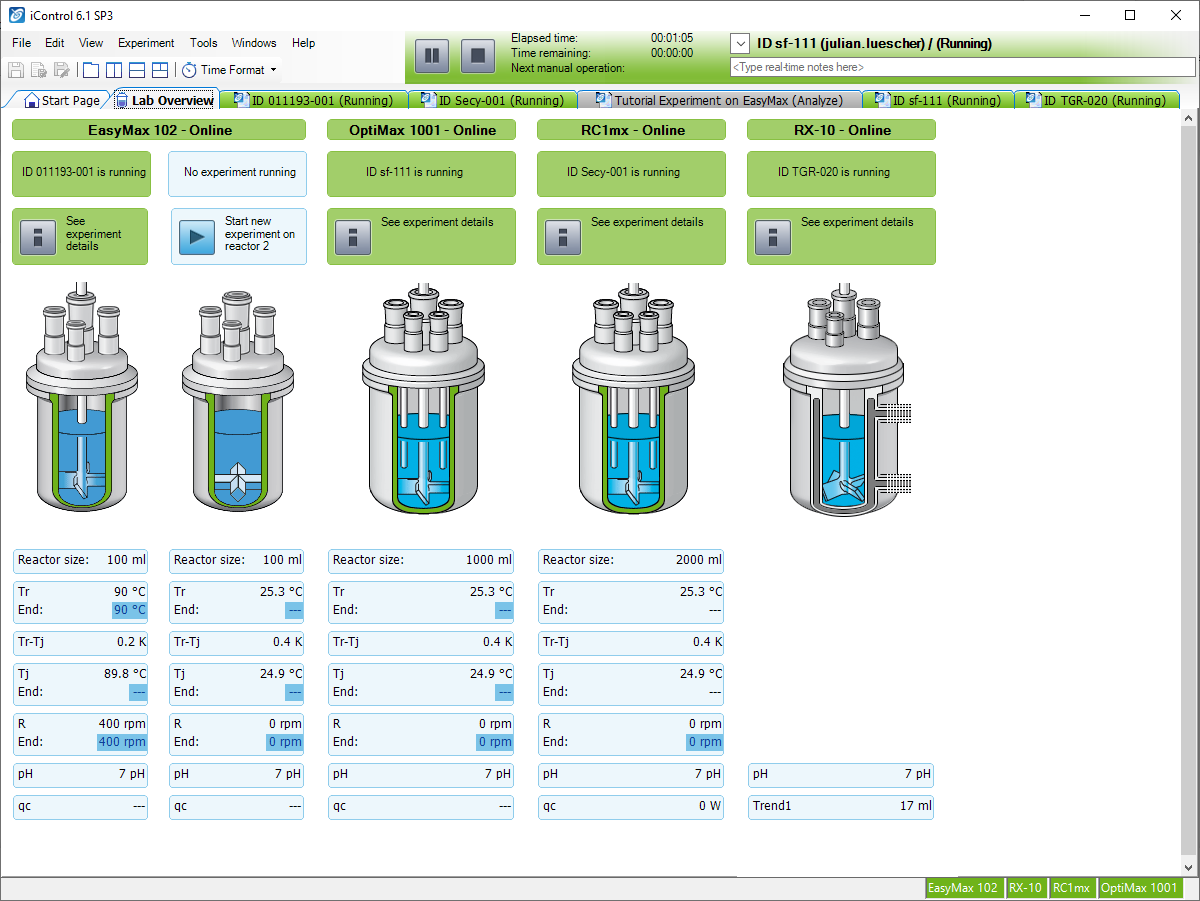Click the vertical scrollbar down arrow

[x=1190, y=867]
